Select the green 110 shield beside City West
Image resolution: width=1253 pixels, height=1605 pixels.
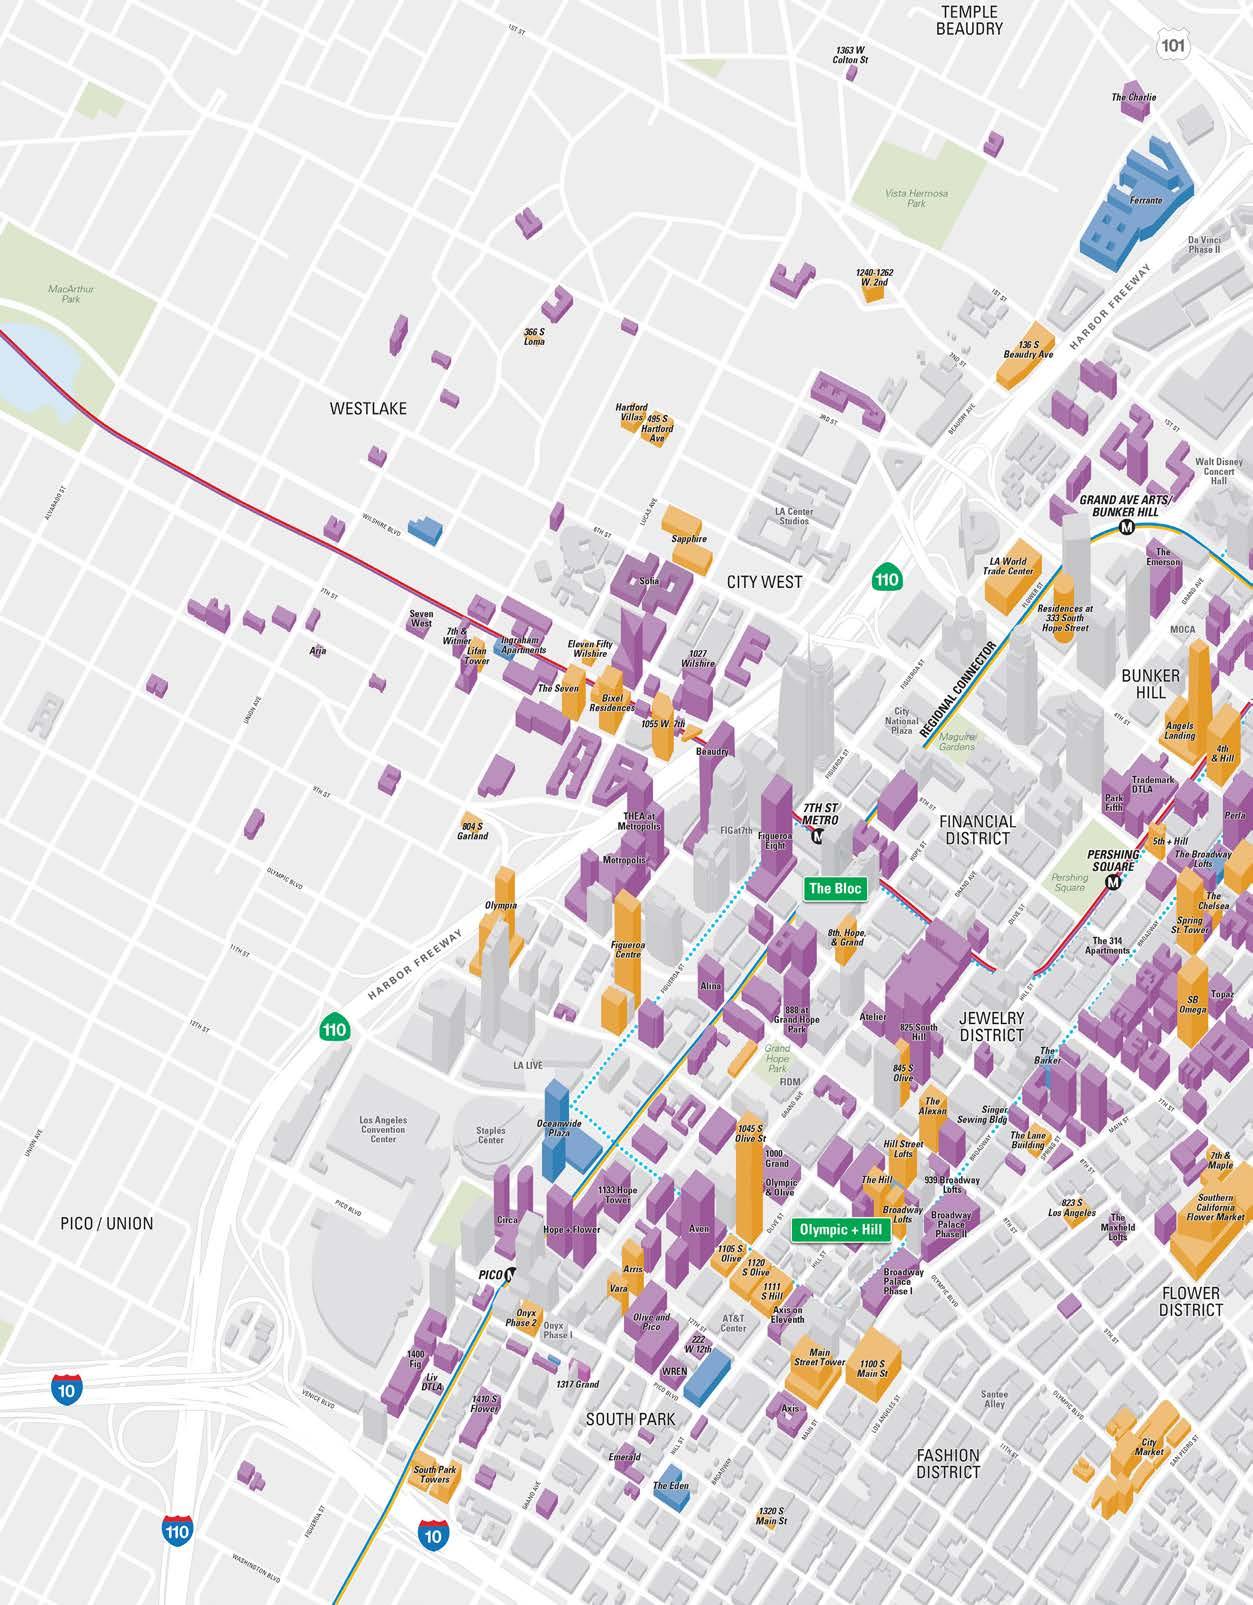pos(887,579)
